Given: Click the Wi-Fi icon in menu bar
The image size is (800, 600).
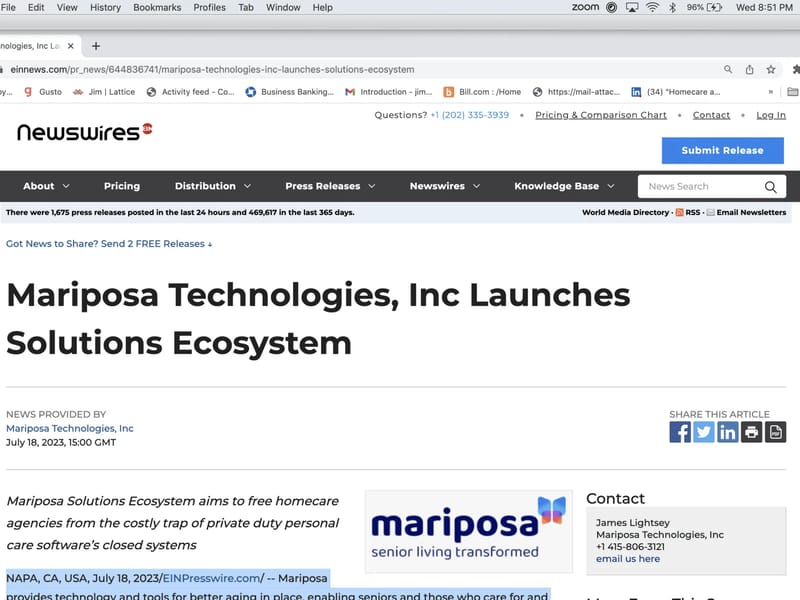Looking at the screenshot, I should pos(652,7).
